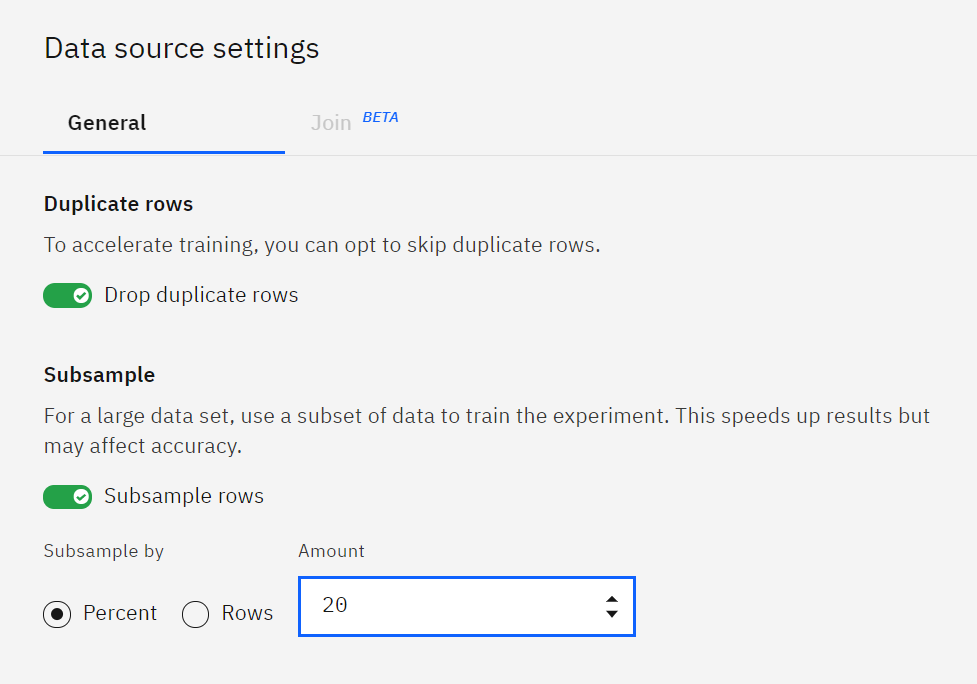Click the Subsample rows label text

[184, 496]
